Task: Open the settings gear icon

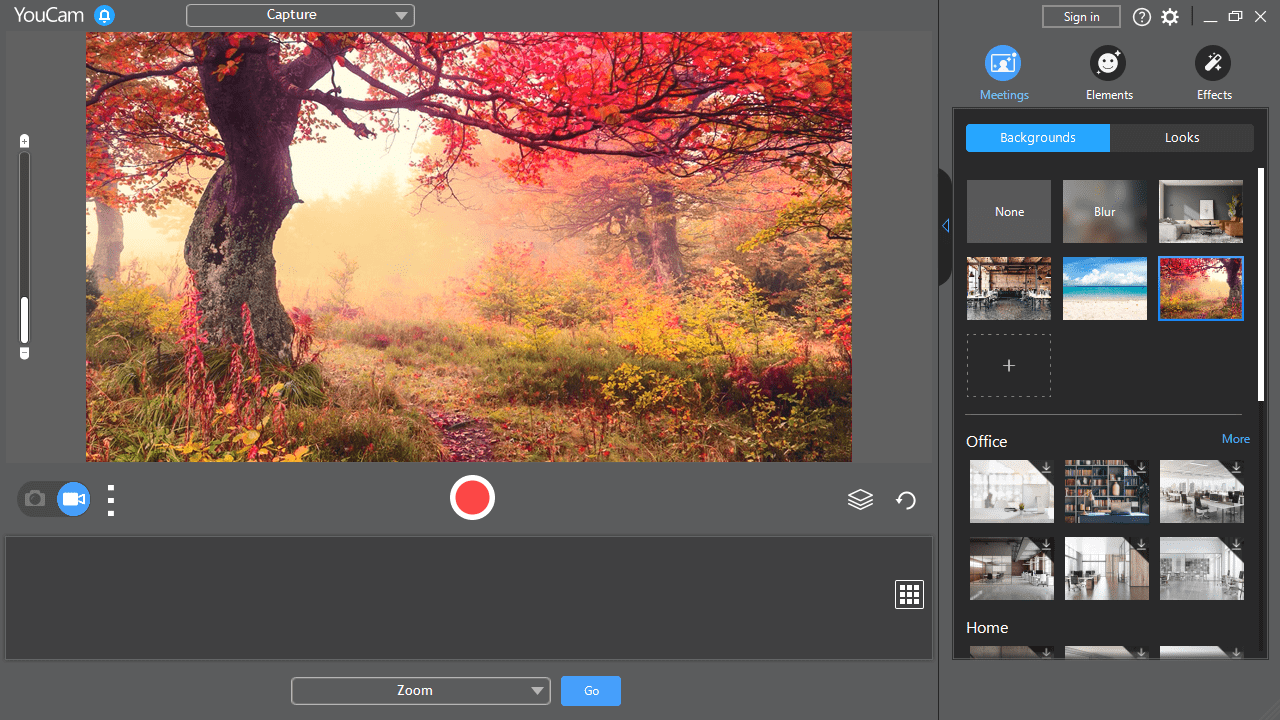Action: 1170,17
